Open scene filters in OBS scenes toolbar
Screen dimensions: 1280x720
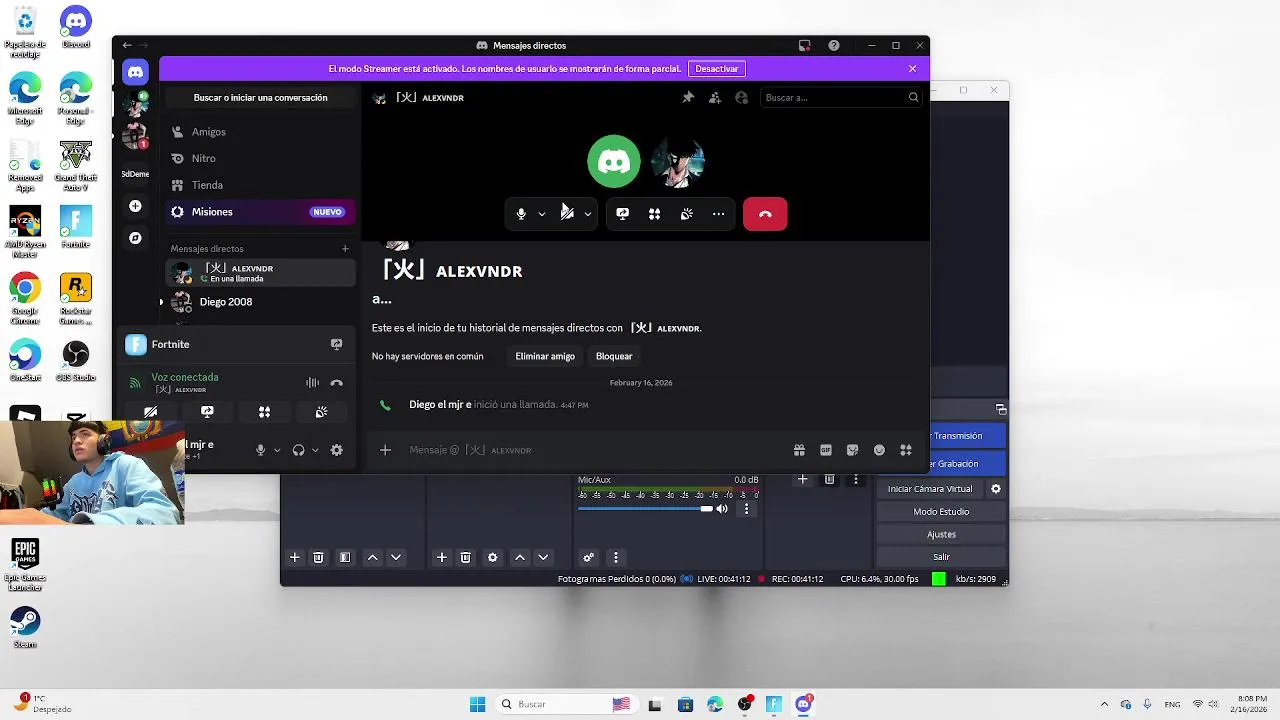point(345,557)
